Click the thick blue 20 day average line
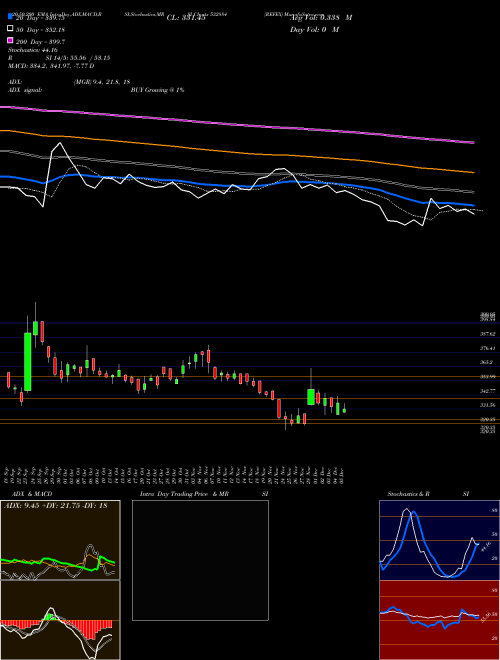The height and width of the screenshot is (660, 500). coord(236,186)
